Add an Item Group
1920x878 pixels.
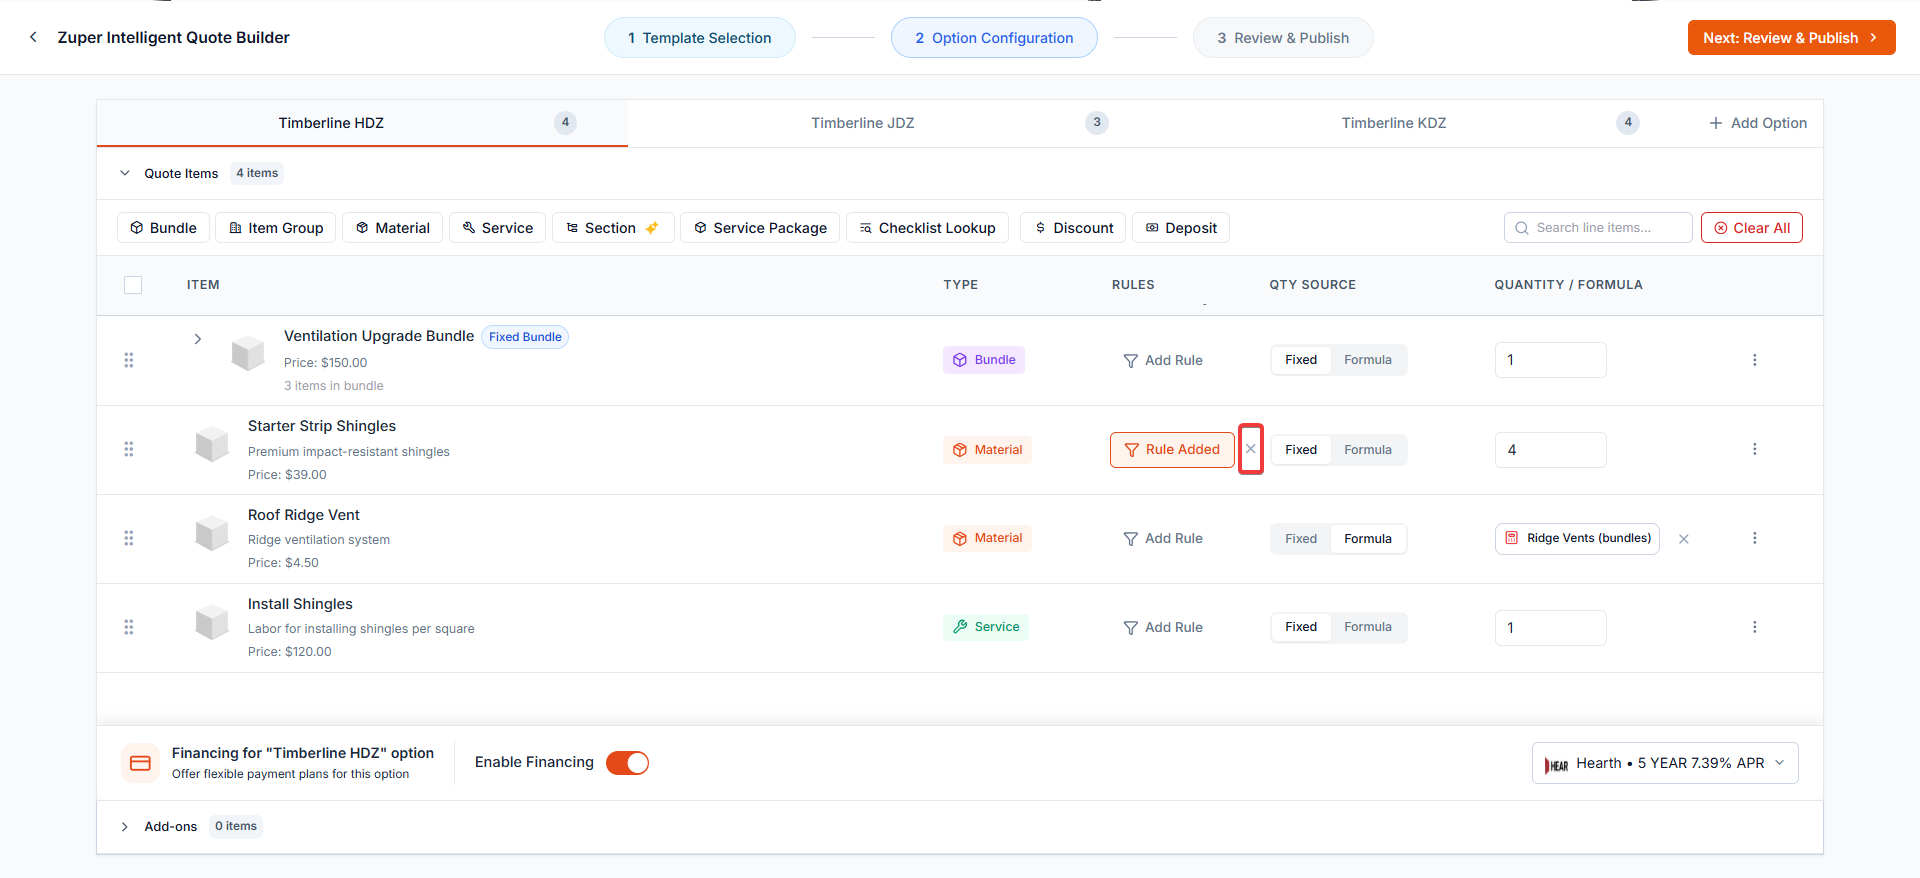276,228
